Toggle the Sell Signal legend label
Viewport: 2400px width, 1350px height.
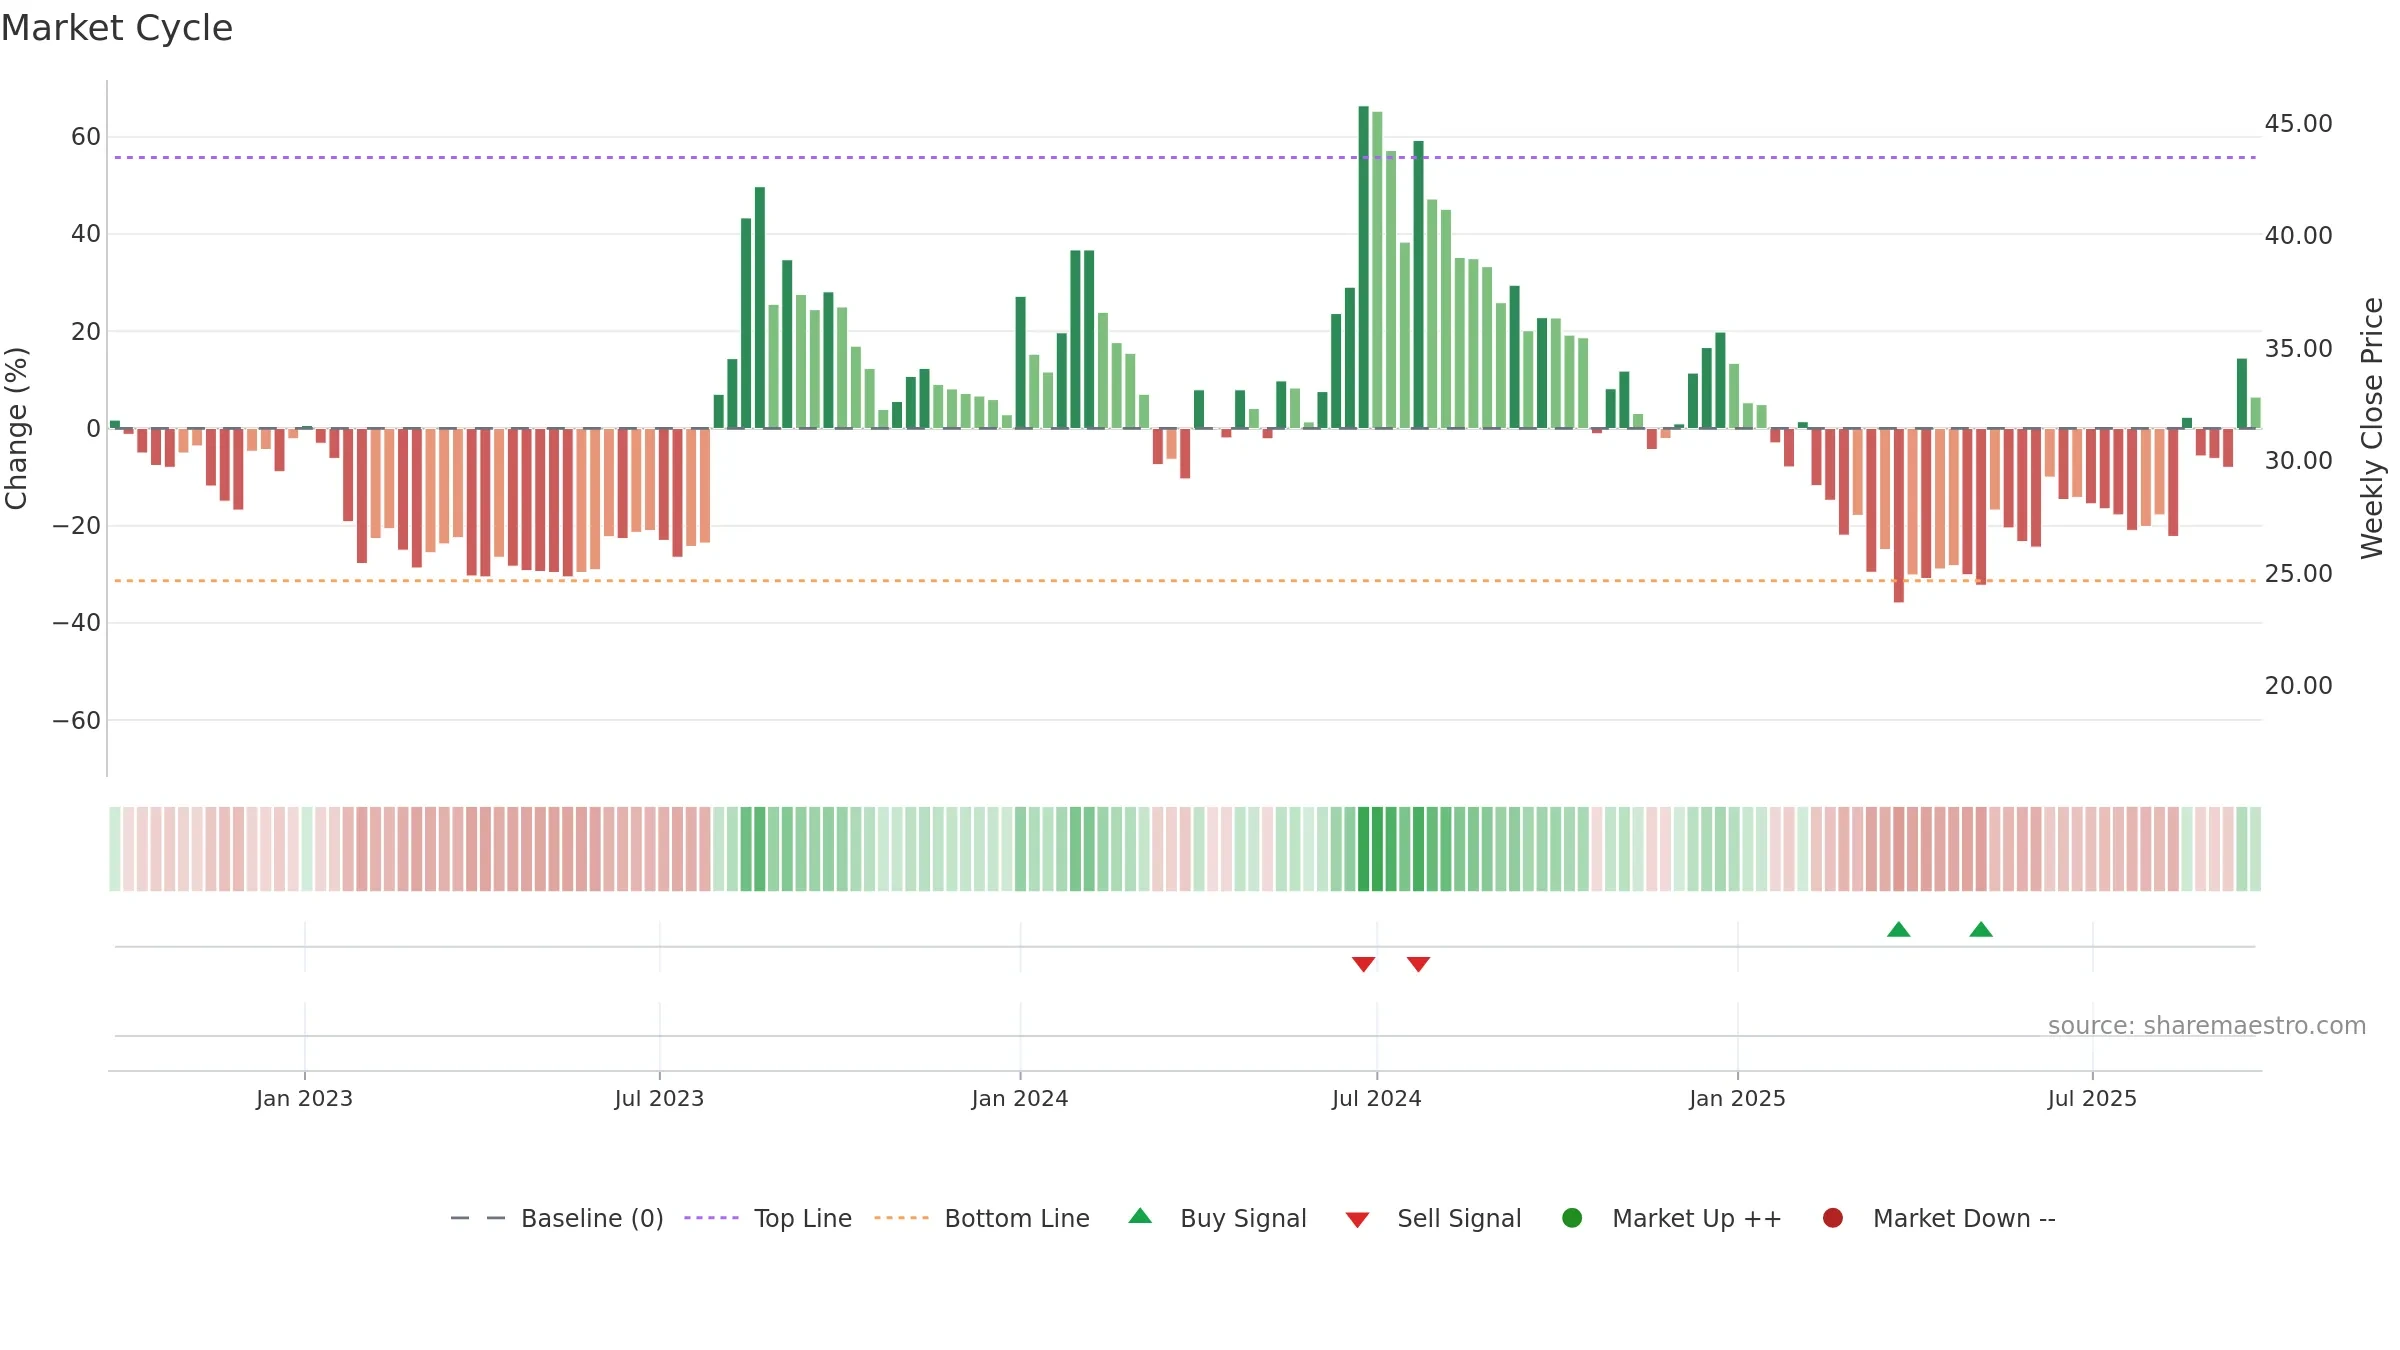(x=1459, y=1218)
